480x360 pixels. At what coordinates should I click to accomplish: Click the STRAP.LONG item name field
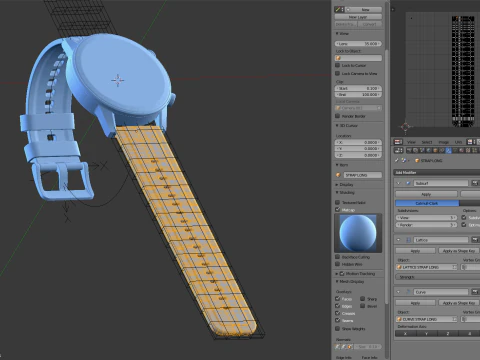click(x=363, y=175)
